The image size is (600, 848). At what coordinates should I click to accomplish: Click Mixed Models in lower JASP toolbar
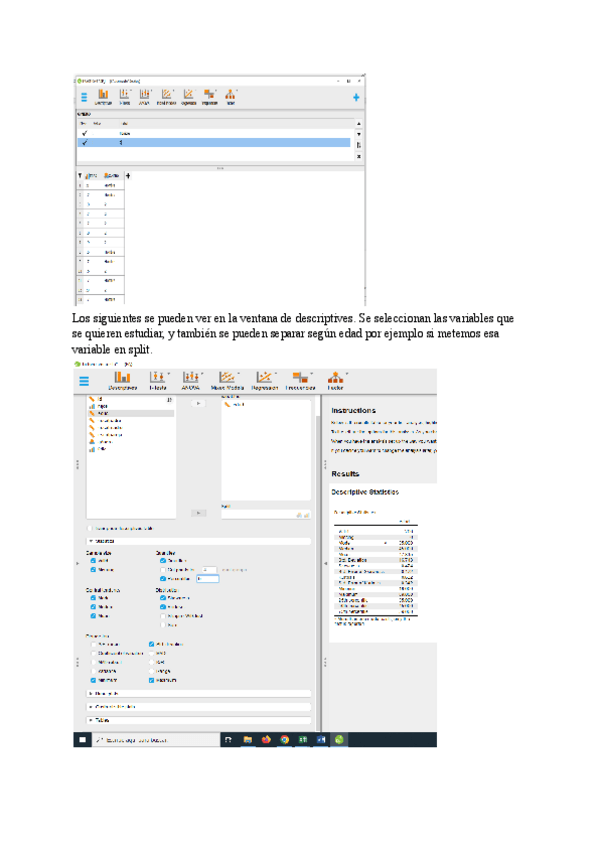coord(227,381)
